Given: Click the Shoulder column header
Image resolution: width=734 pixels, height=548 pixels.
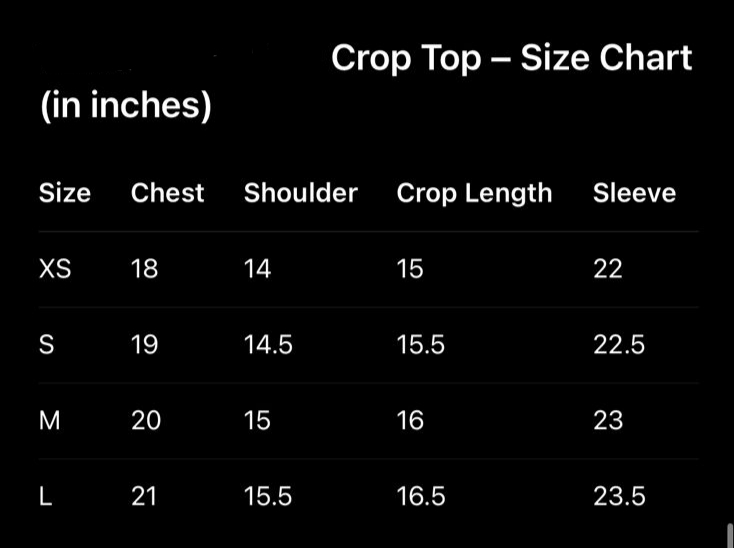Looking at the screenshot, I should 300,193.
